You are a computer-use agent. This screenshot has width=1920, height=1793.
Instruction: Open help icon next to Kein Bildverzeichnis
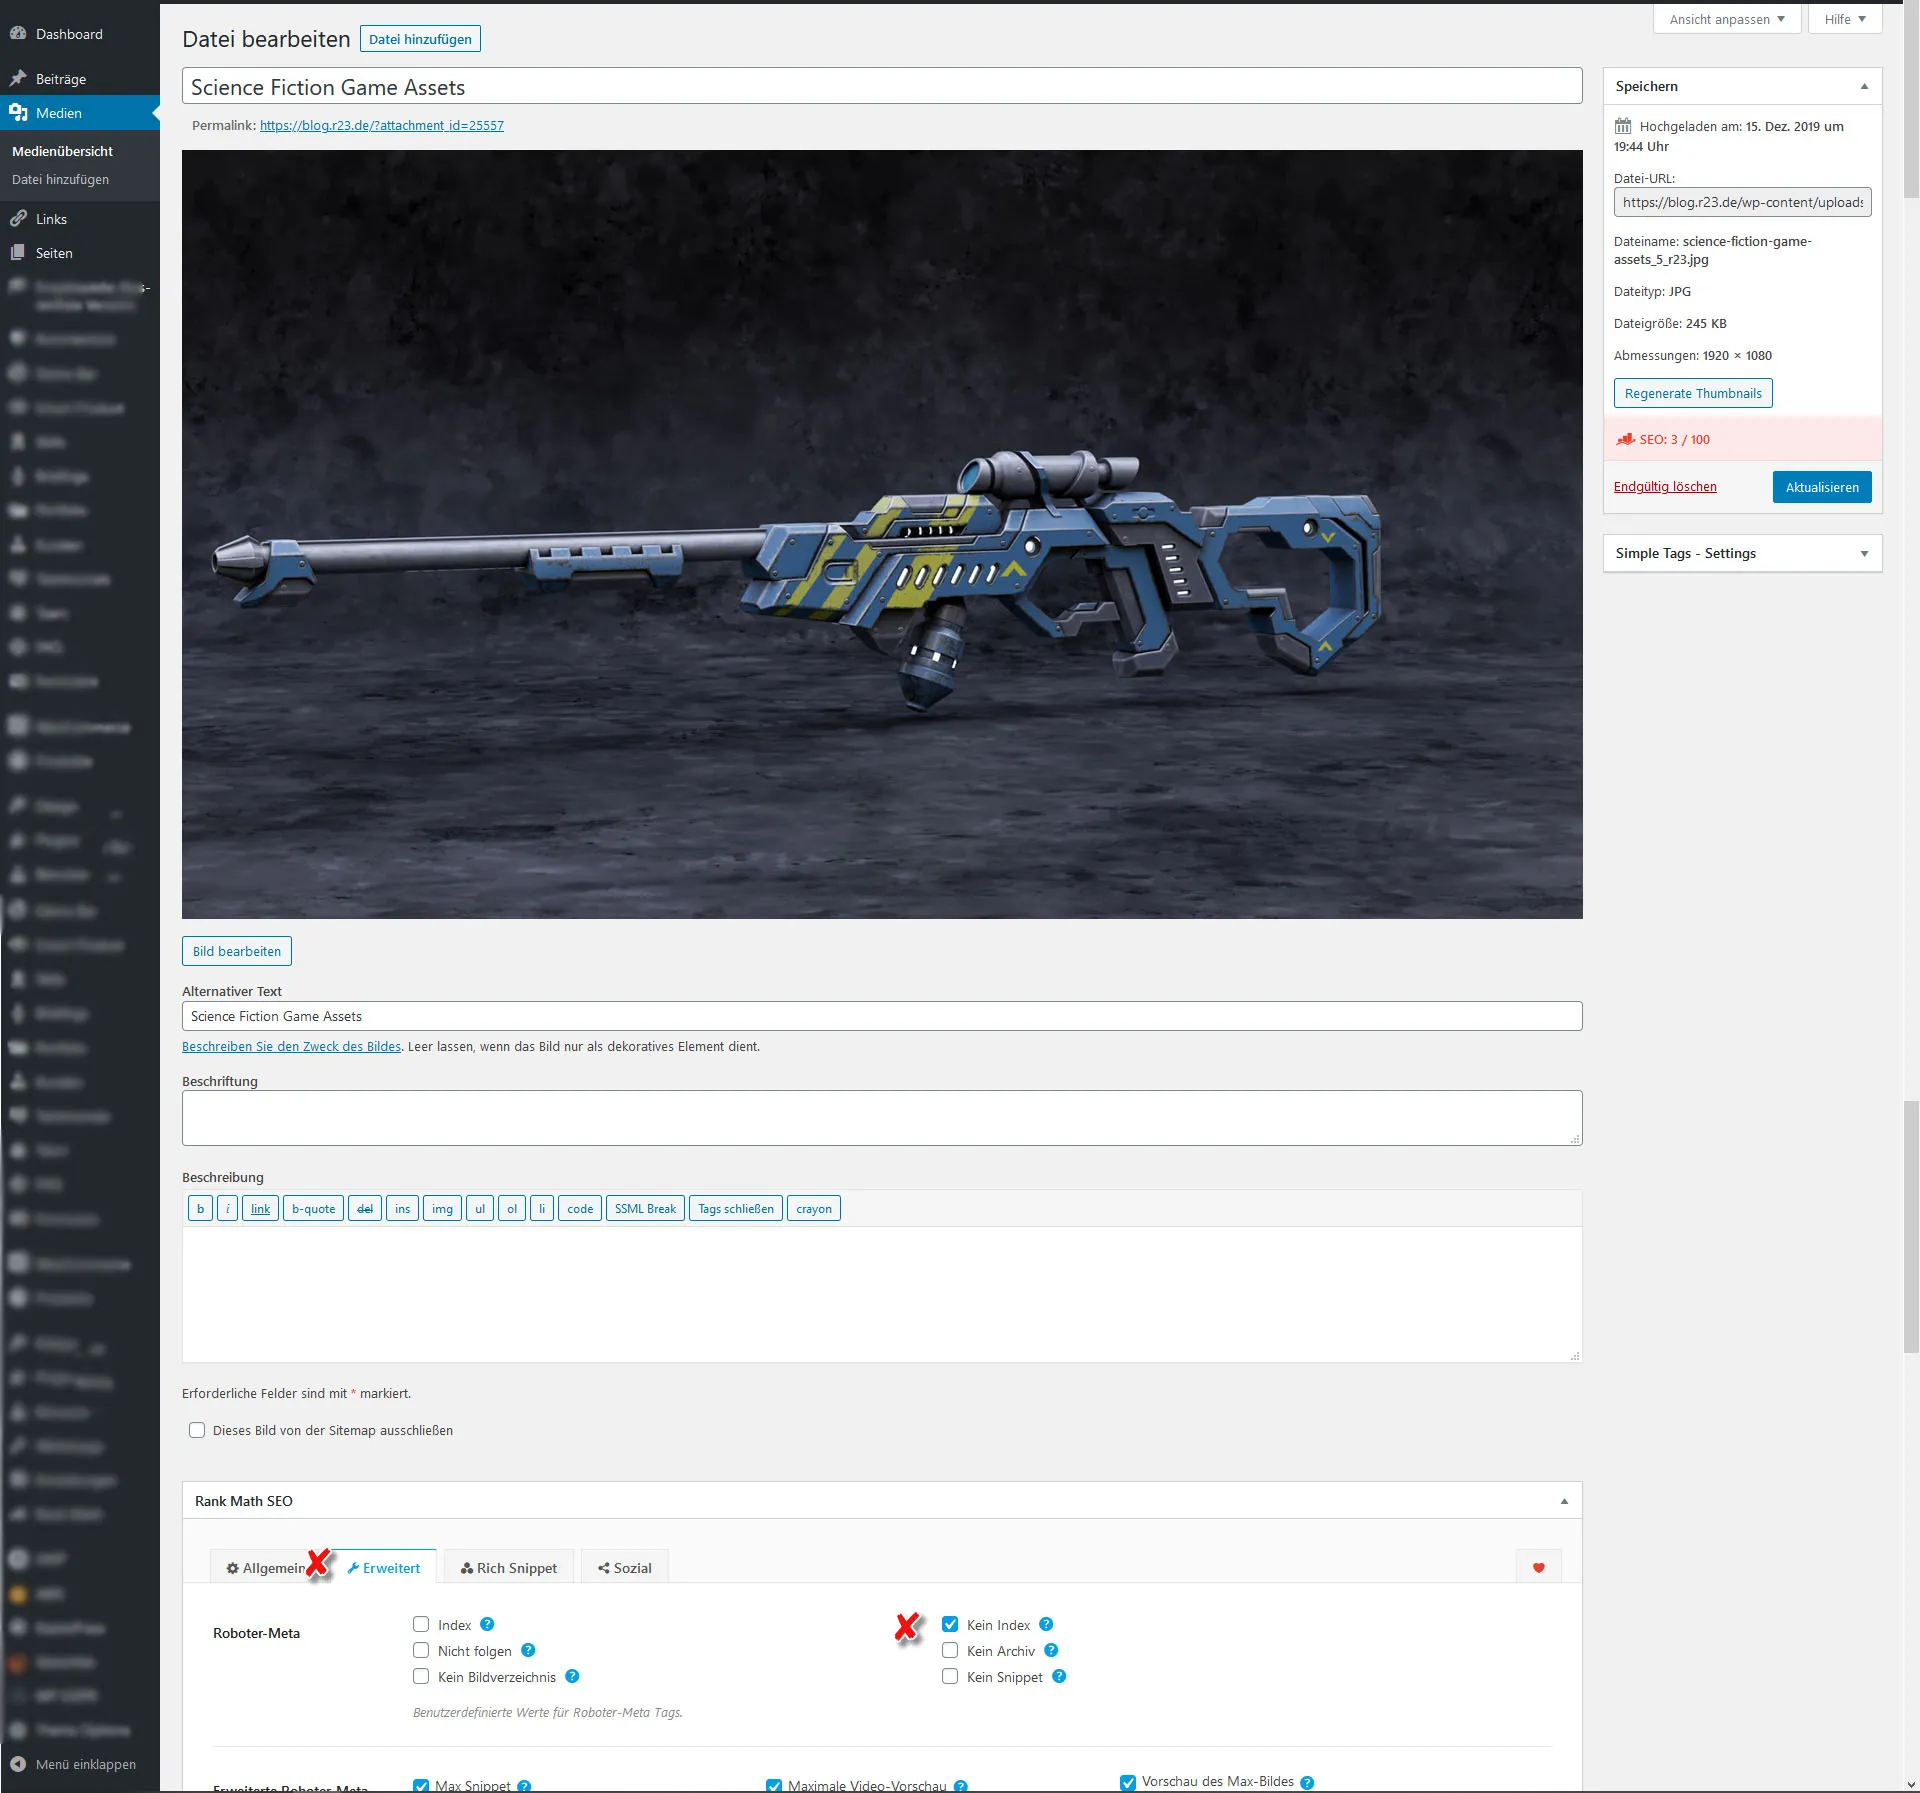tap(572, 1676)
